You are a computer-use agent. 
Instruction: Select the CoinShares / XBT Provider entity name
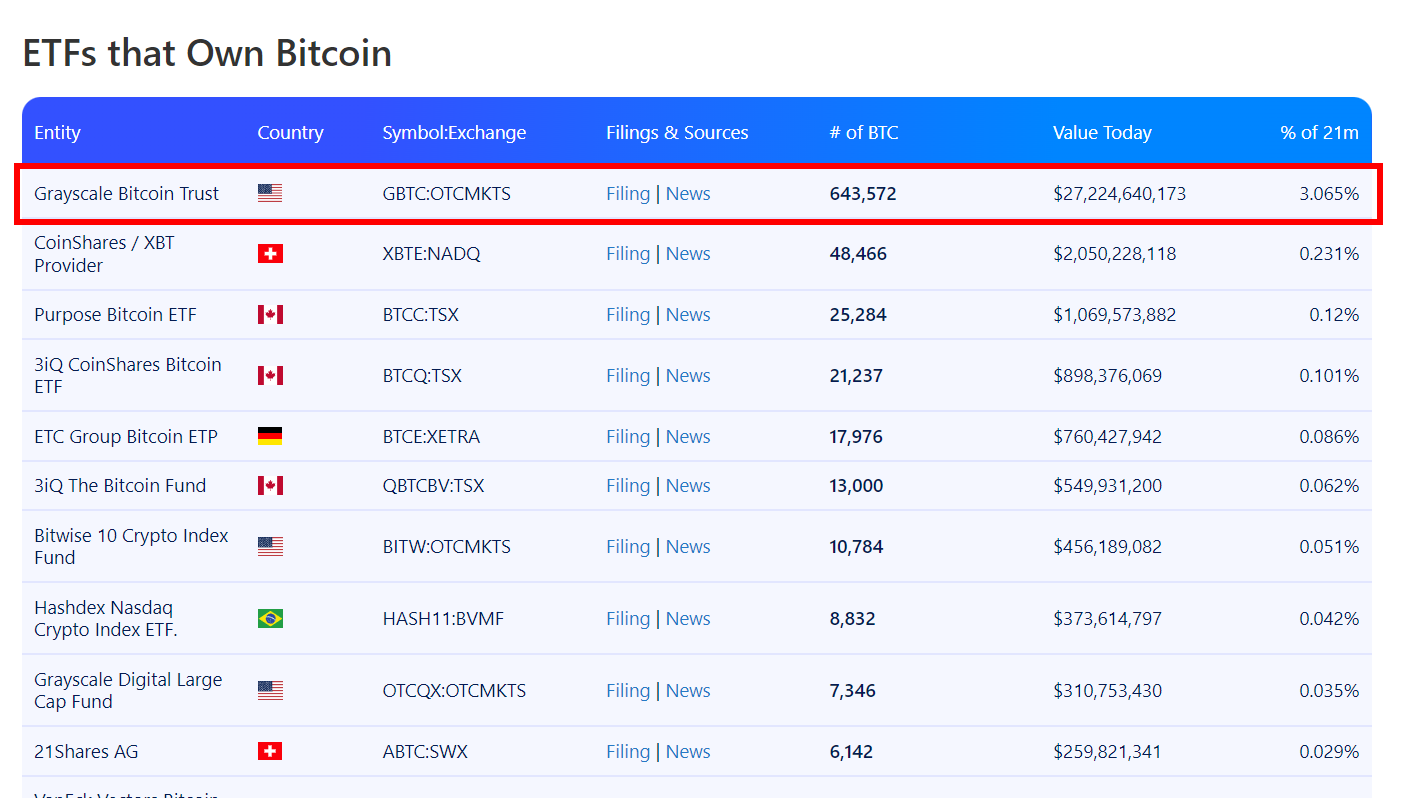[104, 254]
